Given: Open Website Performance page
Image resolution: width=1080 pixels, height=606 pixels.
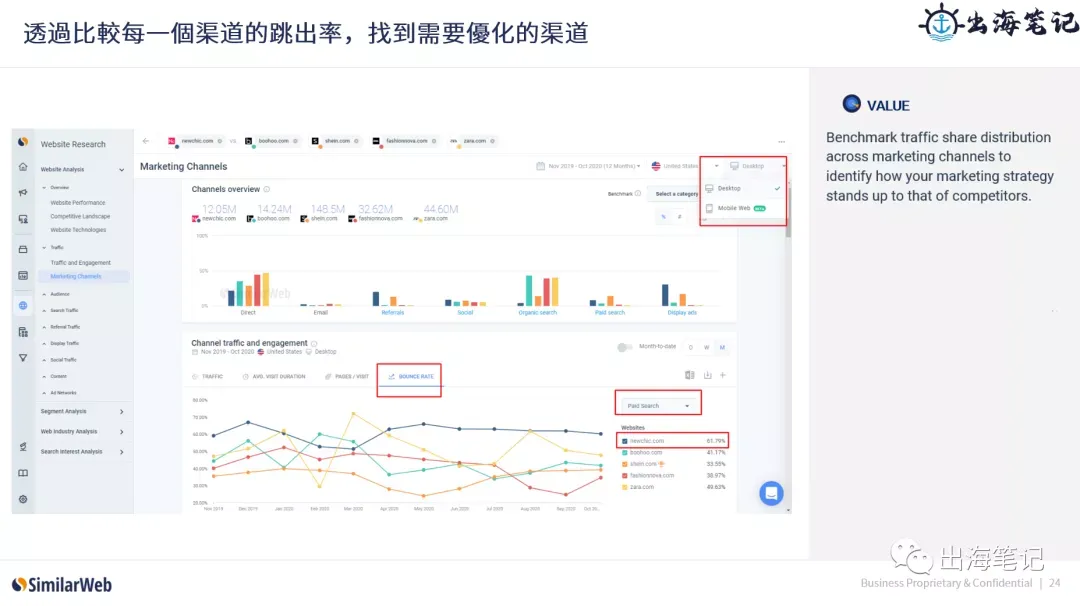Looking at the screenshot, I should 78,202.
